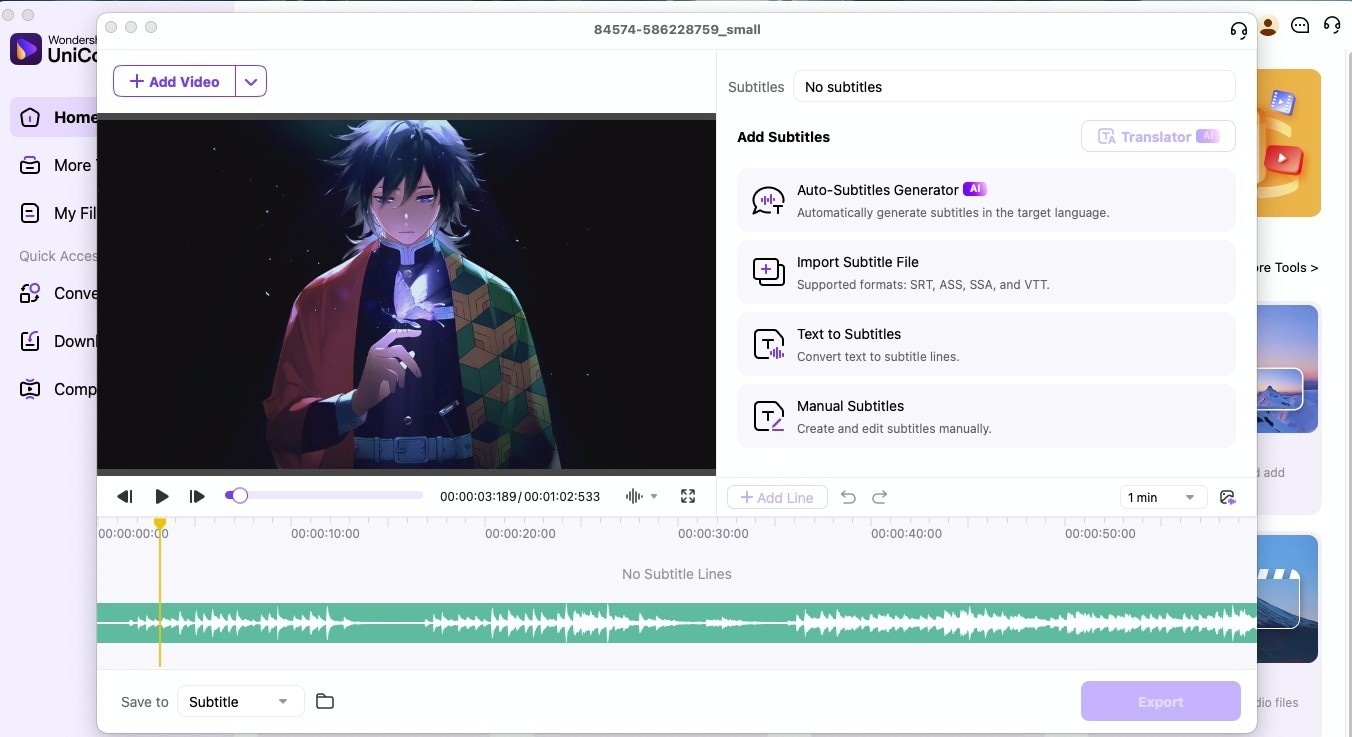Screen dimensions: 1352x737
Task: Click the 00:00:20:00 timeline label
Action: tap(520, 534)
